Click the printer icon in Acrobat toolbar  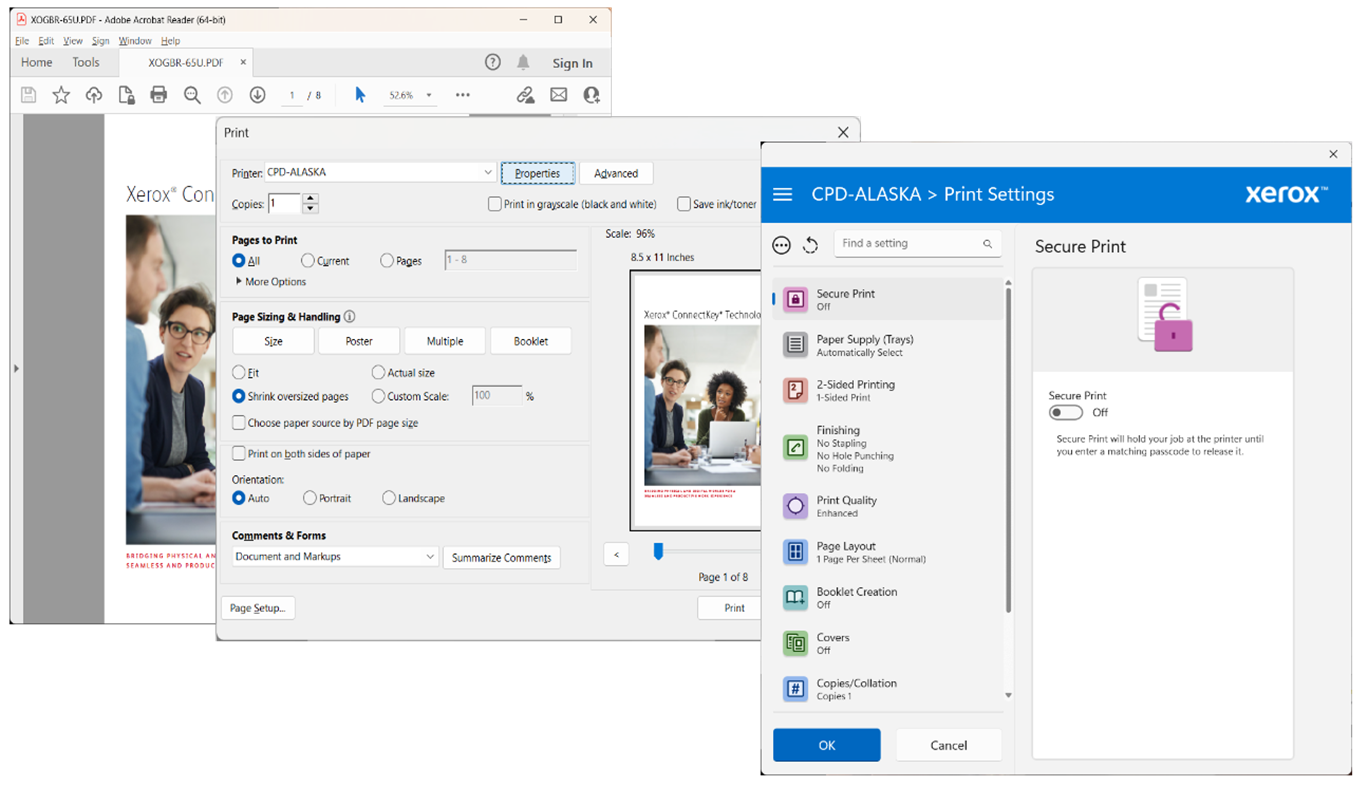[x=158, y=95]
